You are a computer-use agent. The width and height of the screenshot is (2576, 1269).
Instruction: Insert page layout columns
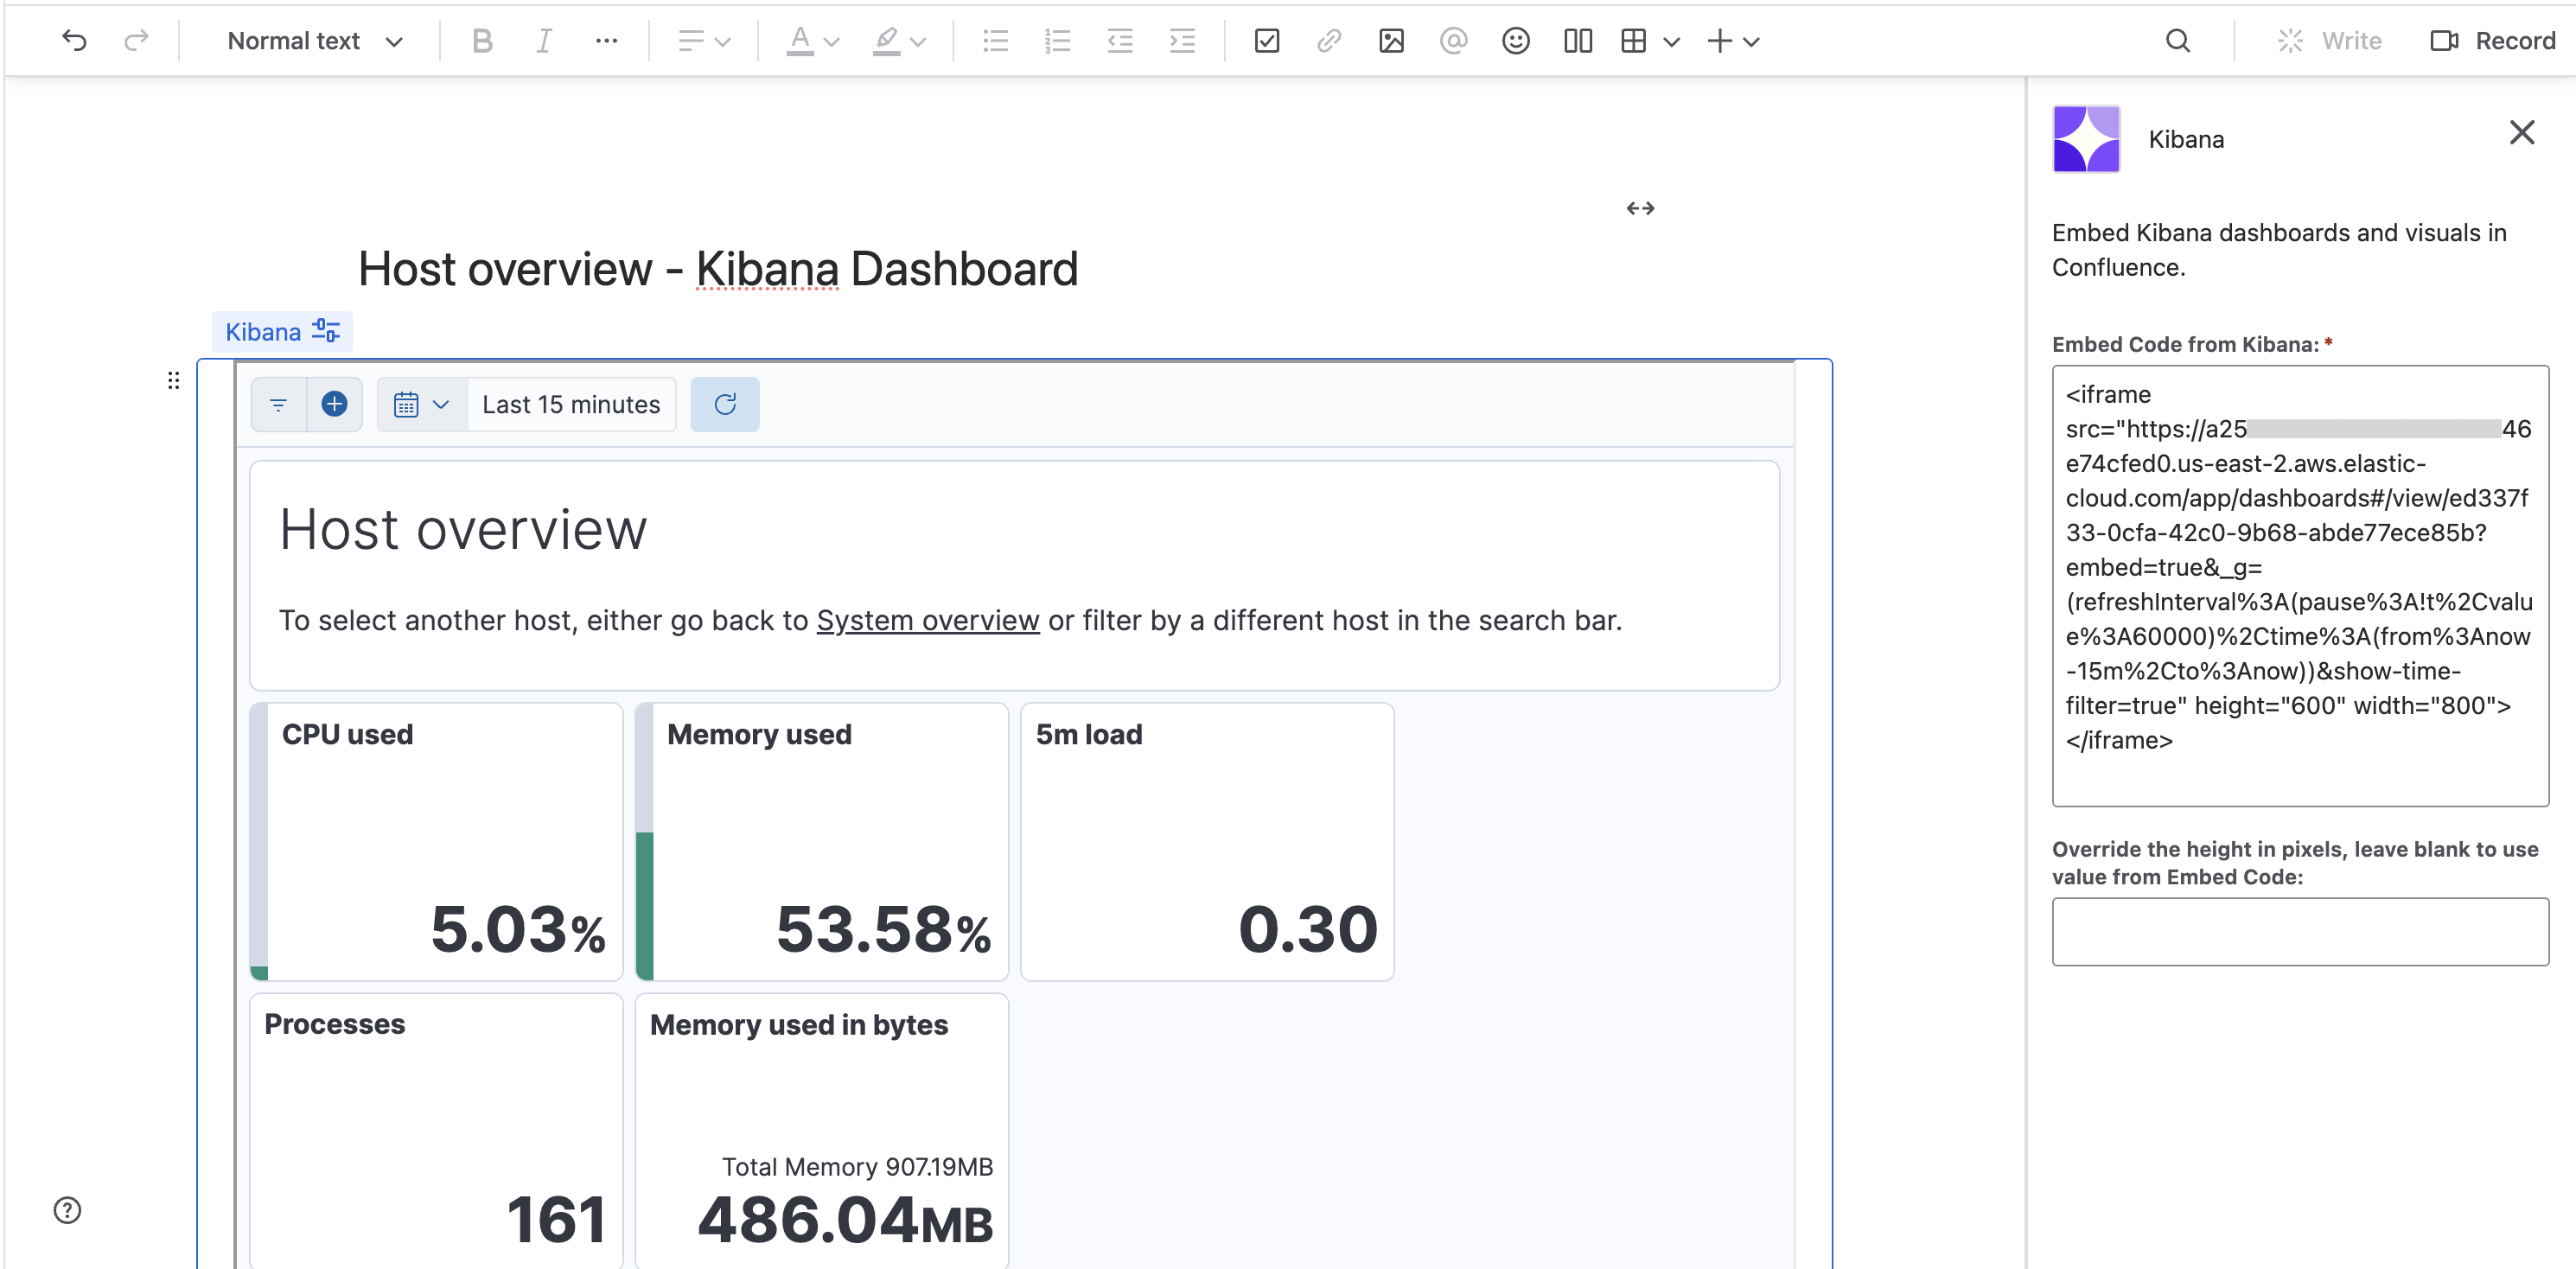coord(1578,41)
